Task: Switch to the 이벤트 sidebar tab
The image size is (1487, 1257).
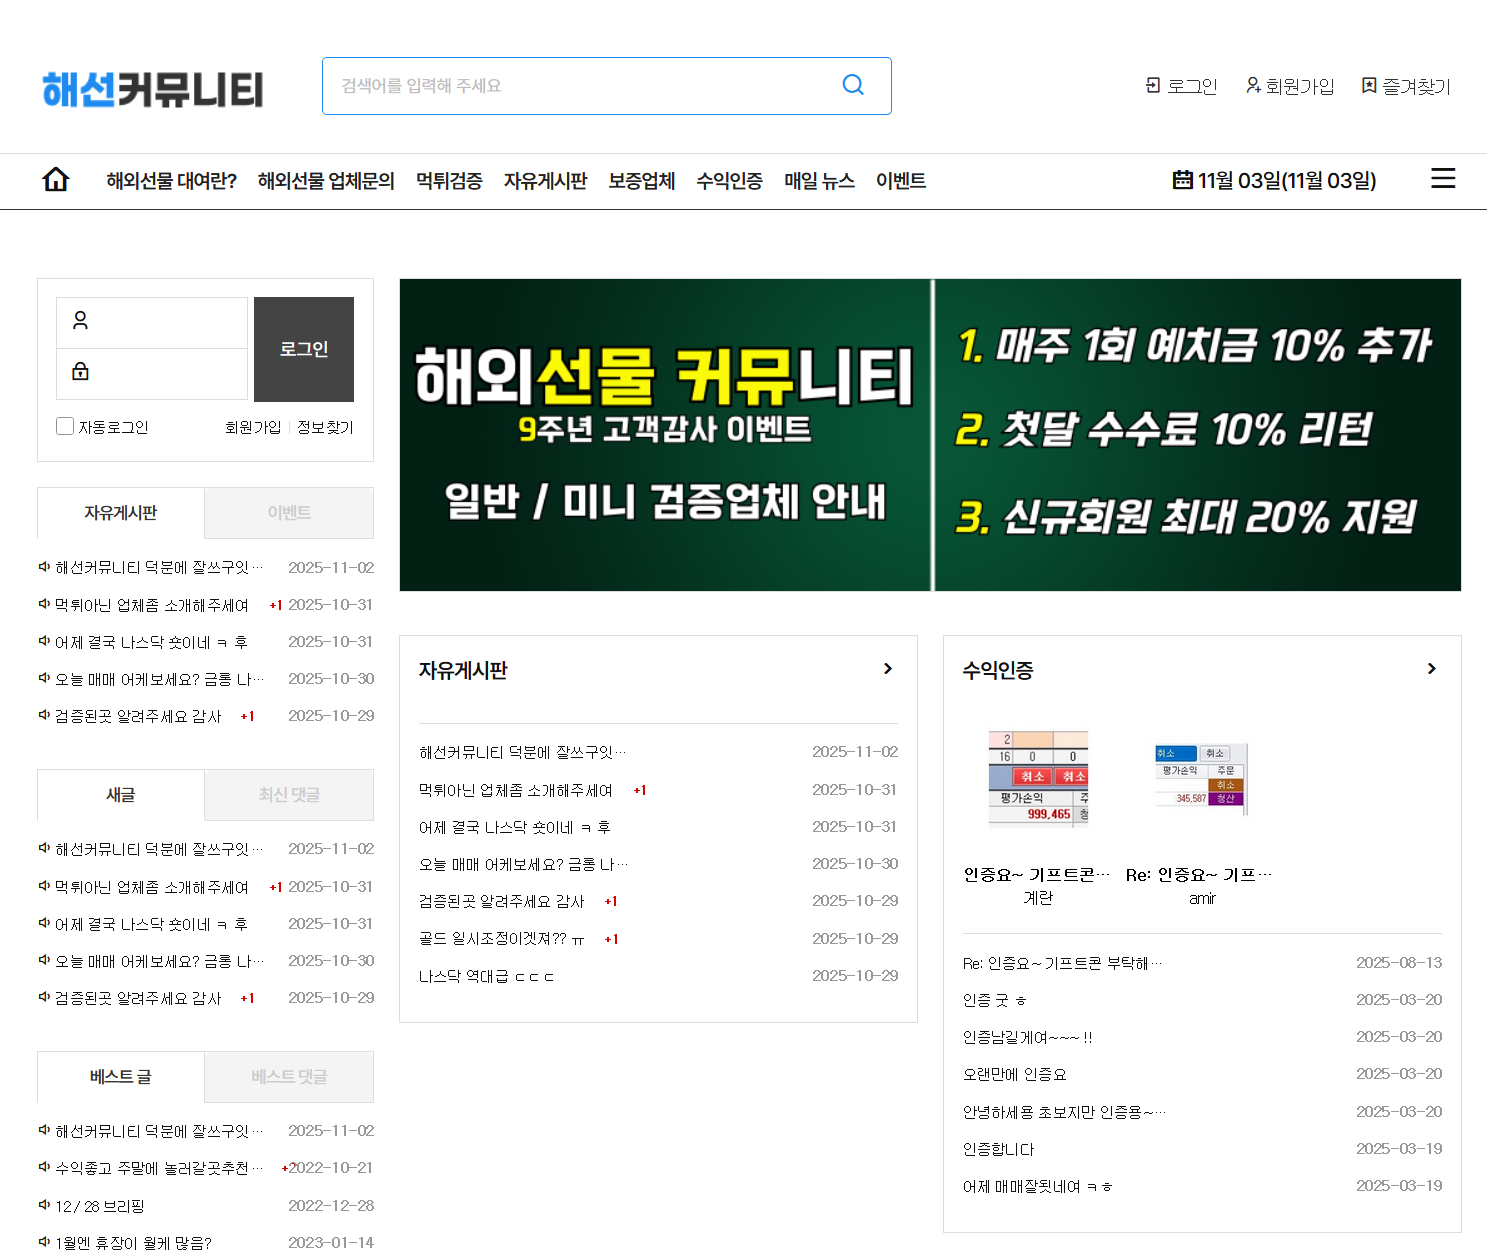Action: [x=289, y=513]
